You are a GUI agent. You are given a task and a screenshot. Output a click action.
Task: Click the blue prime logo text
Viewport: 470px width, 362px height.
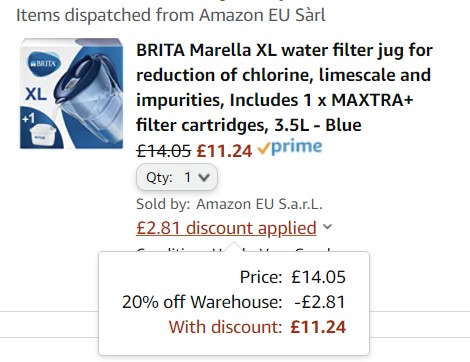point(296,147)
